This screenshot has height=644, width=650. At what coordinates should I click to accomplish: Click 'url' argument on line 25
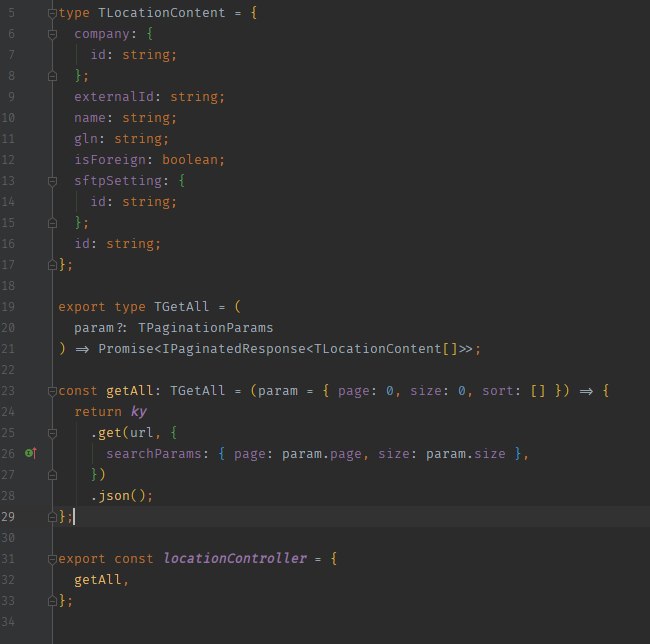[x=142, y=433]
